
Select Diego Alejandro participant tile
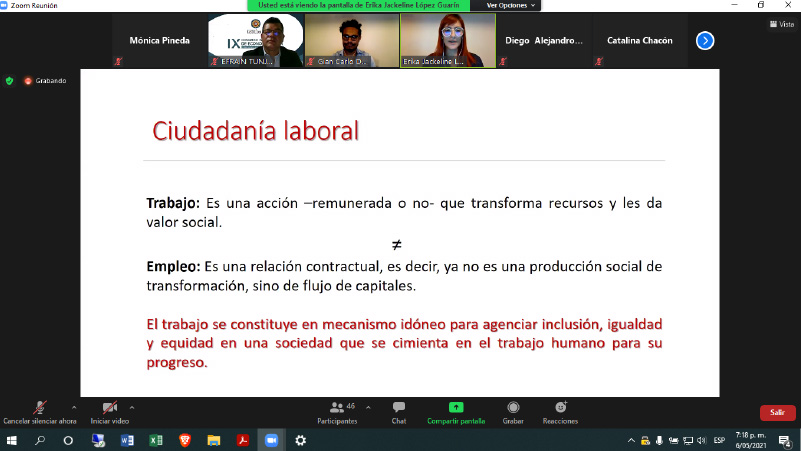coord(544,40)
